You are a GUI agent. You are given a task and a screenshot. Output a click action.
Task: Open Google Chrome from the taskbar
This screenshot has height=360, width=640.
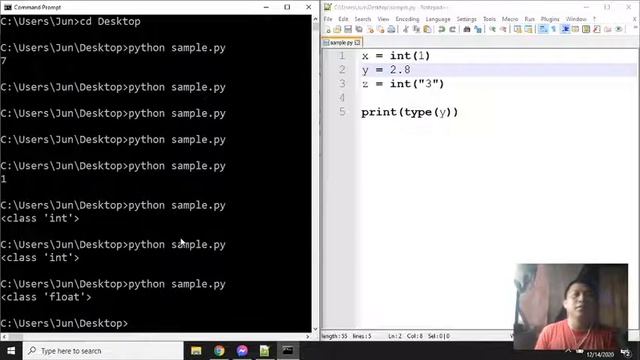tap(219, 351)
